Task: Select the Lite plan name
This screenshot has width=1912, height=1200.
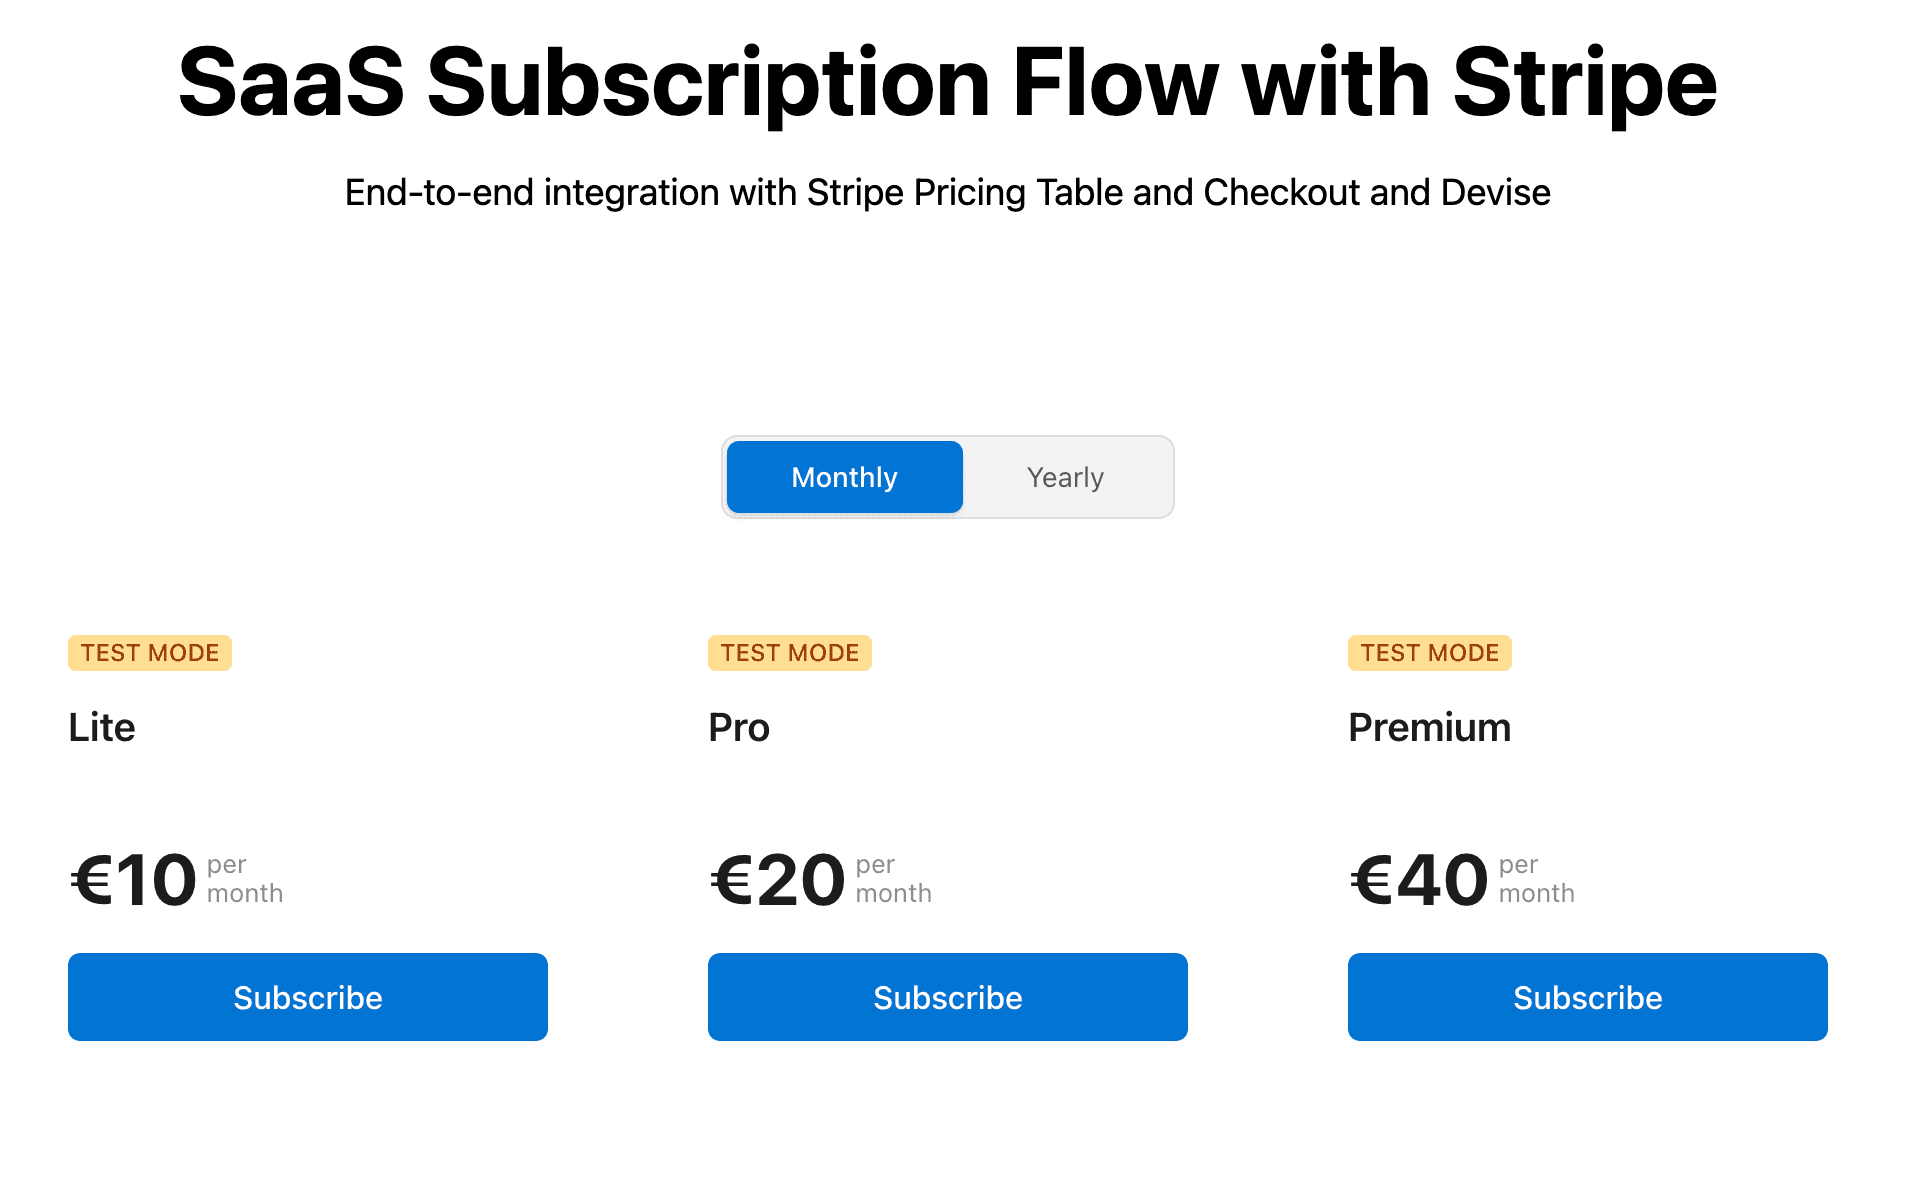Action: 102,728
